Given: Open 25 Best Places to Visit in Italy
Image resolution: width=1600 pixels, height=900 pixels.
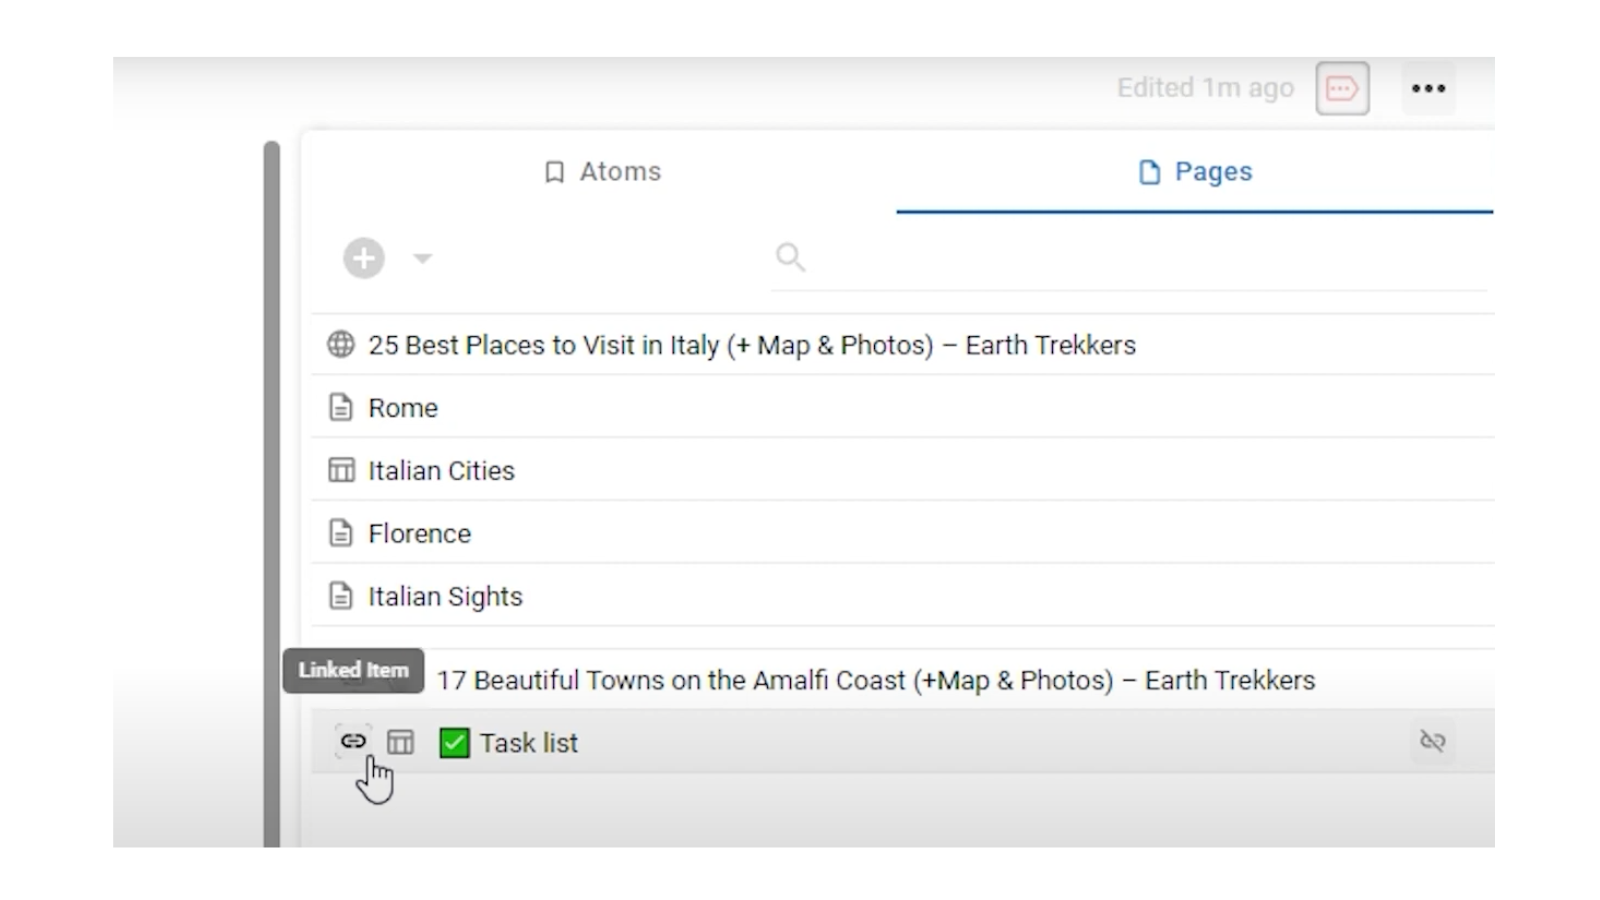Looking at the screenshot, I should click(x=752, y=345).
